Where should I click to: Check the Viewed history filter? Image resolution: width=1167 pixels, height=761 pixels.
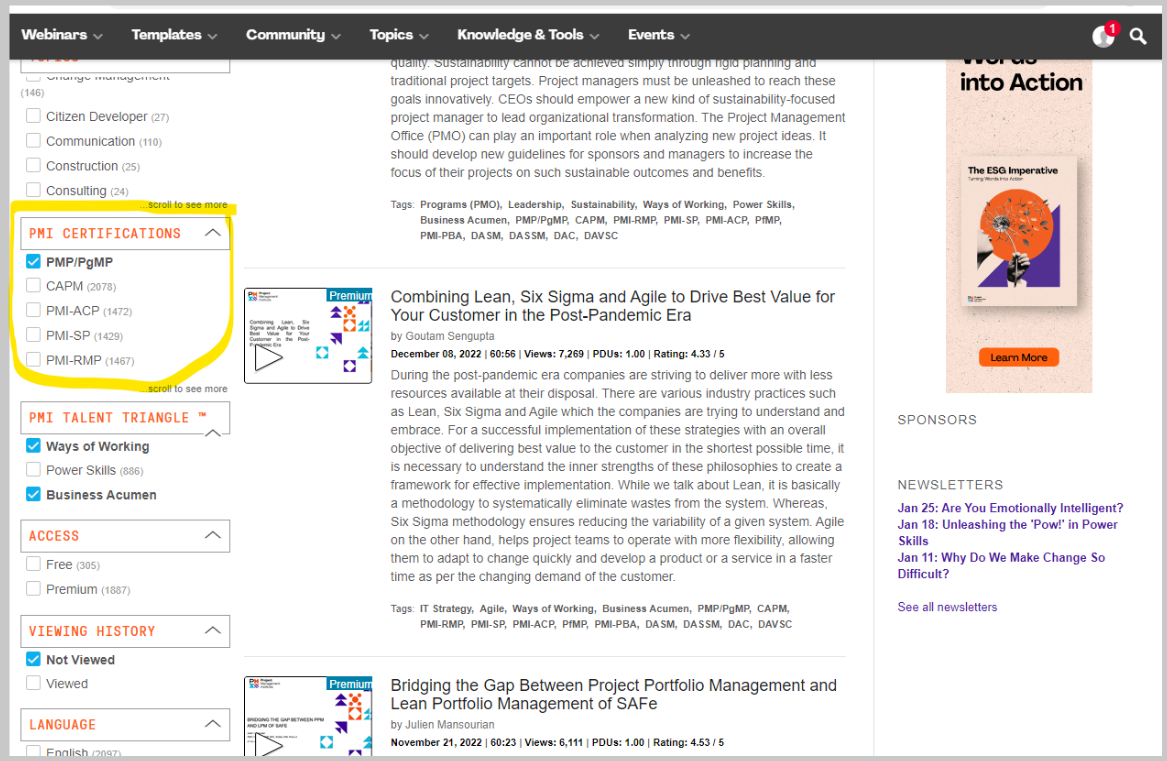(33, 683)
